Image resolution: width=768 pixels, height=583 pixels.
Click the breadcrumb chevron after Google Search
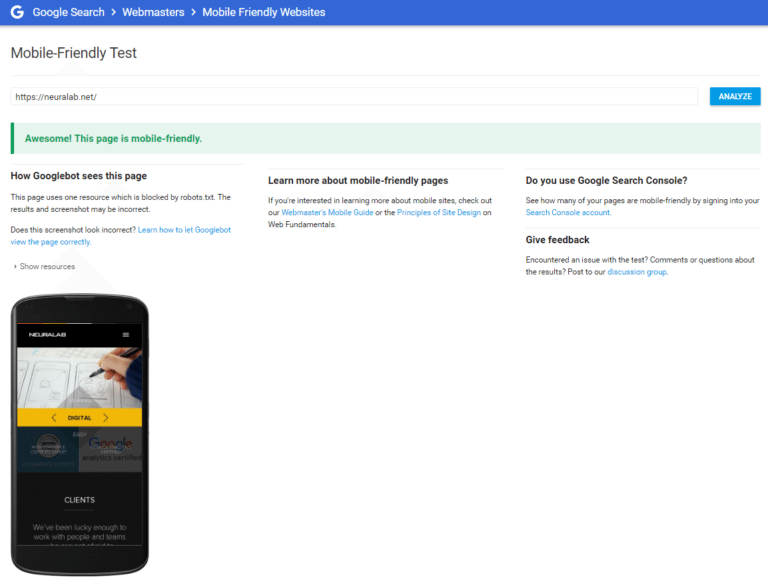[x=114, y=12]
